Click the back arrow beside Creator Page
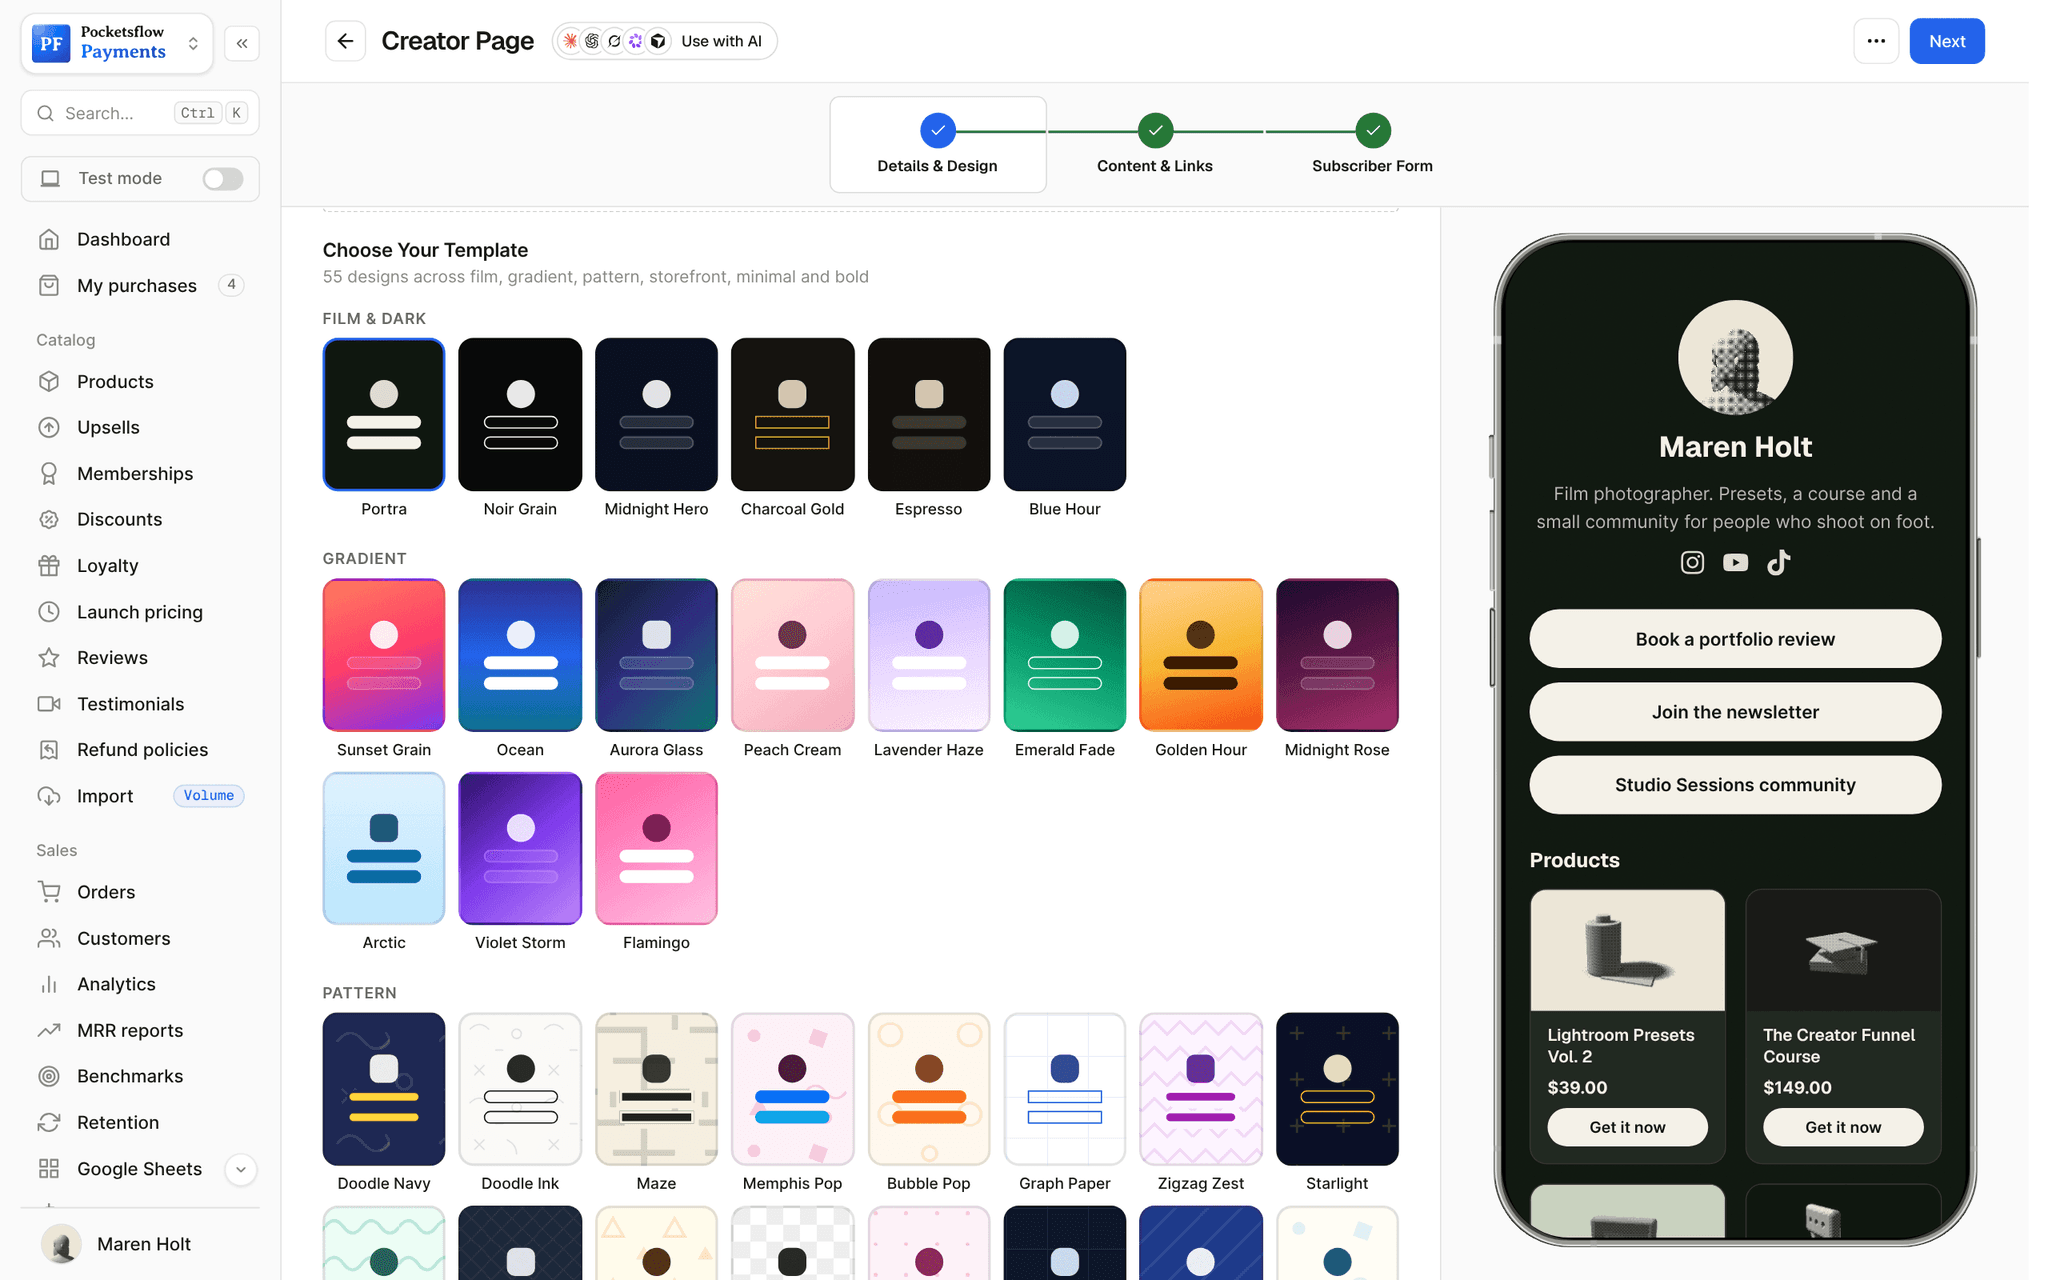Screen dimensions: 2048x1280 pyautogui.click(x=345, y=41)
